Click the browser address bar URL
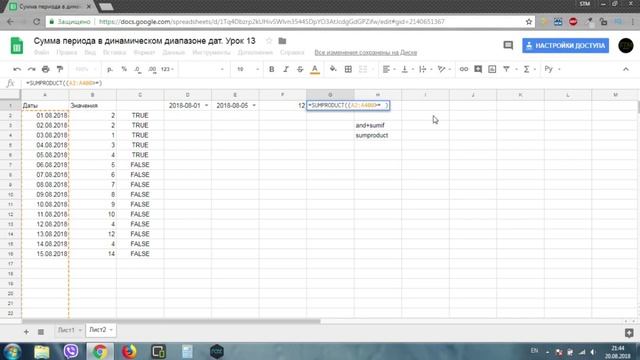Screen dimensions: 640x360 tap(271, 22)
